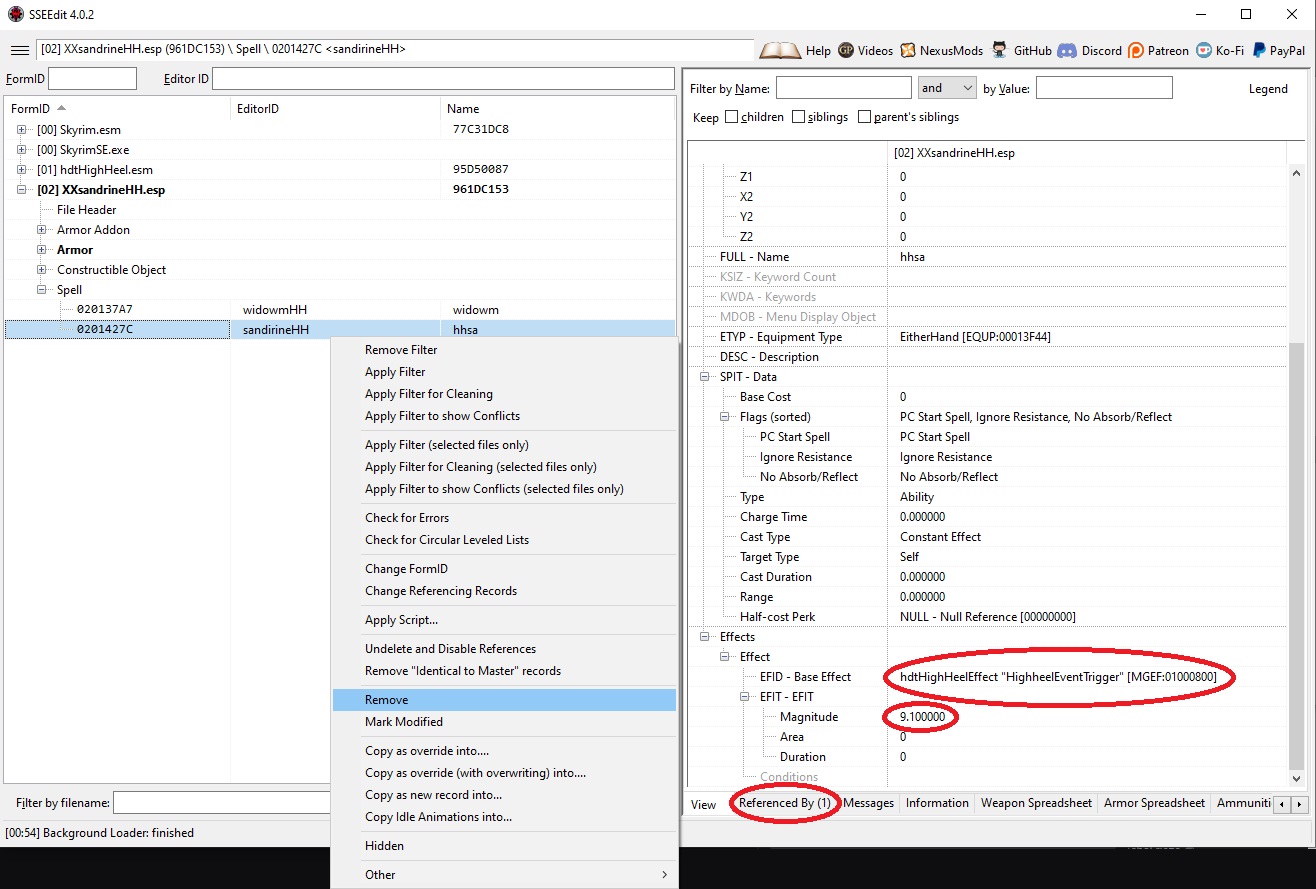Sort by the EditorID column header
The image size is (1316, 889).
[336, 108]
